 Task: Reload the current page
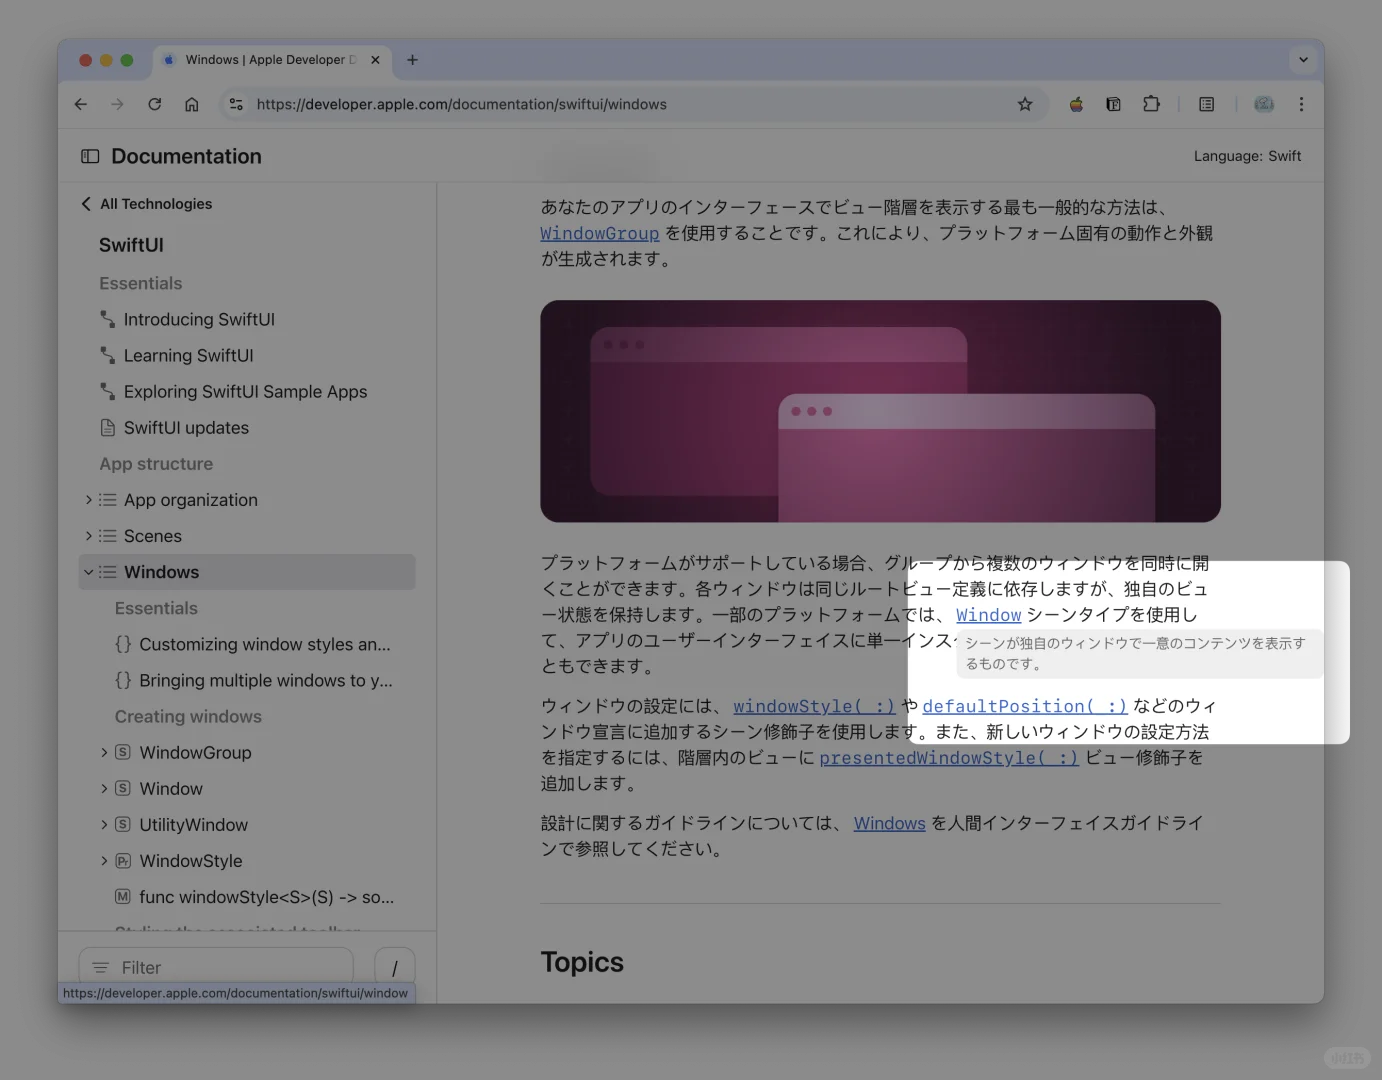pyautogui.click(x=155, y=104)
